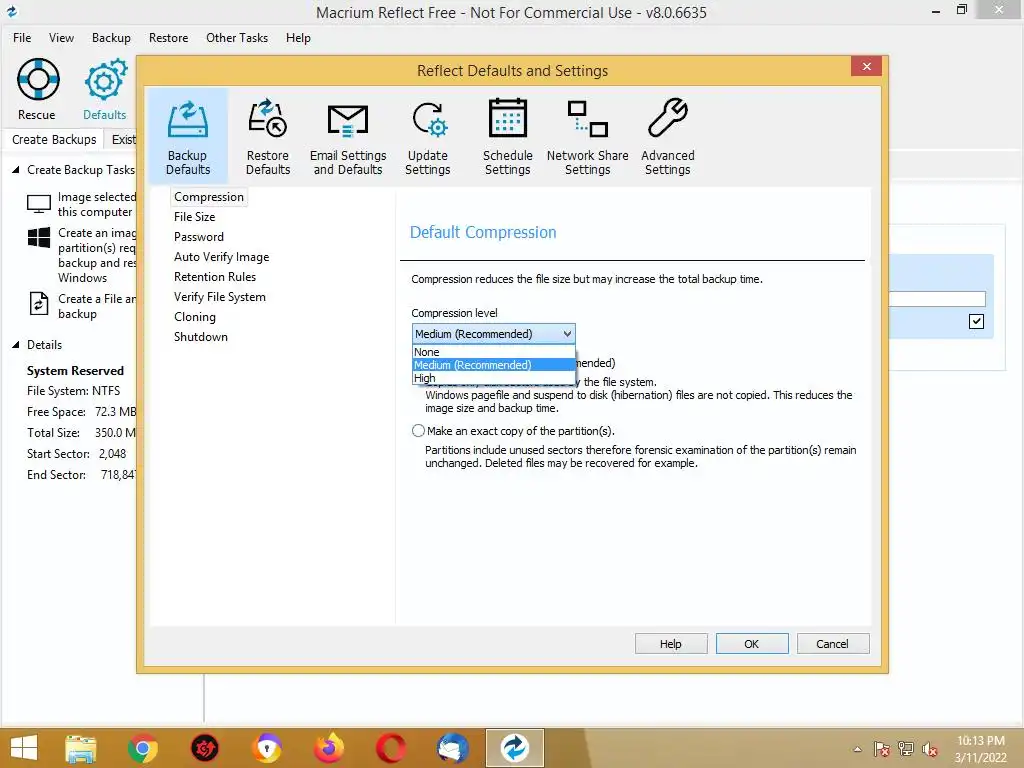Screen dimensions: 1024x768
Task: Open the Backup menu
Action: coord(111,38)
